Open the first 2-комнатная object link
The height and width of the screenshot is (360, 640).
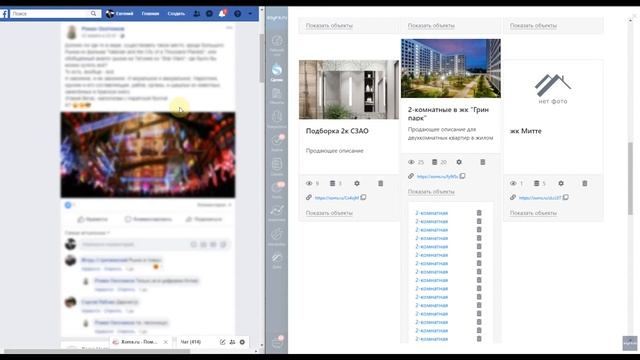click(x=431, y=213)
